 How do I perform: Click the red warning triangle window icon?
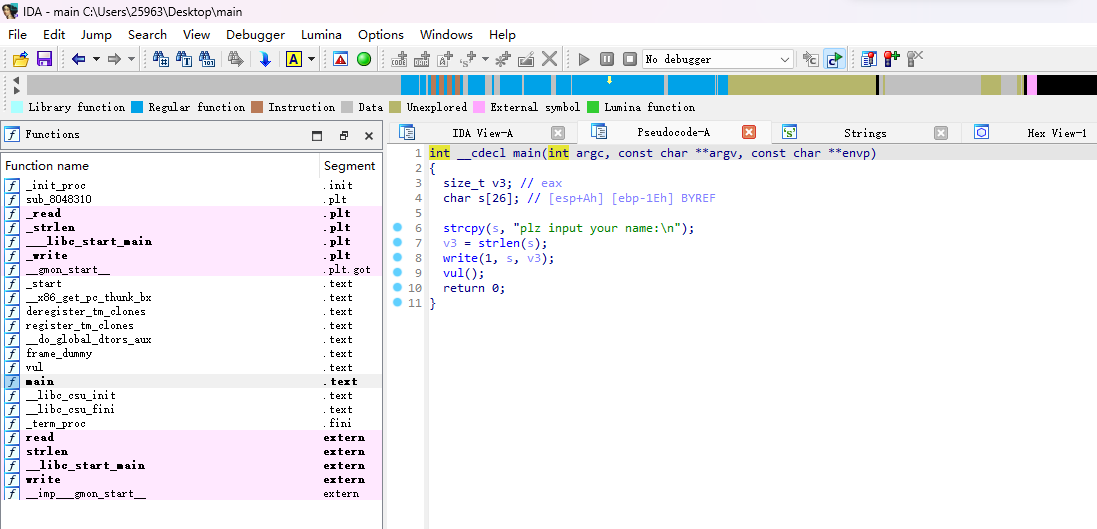click(341, 59)
